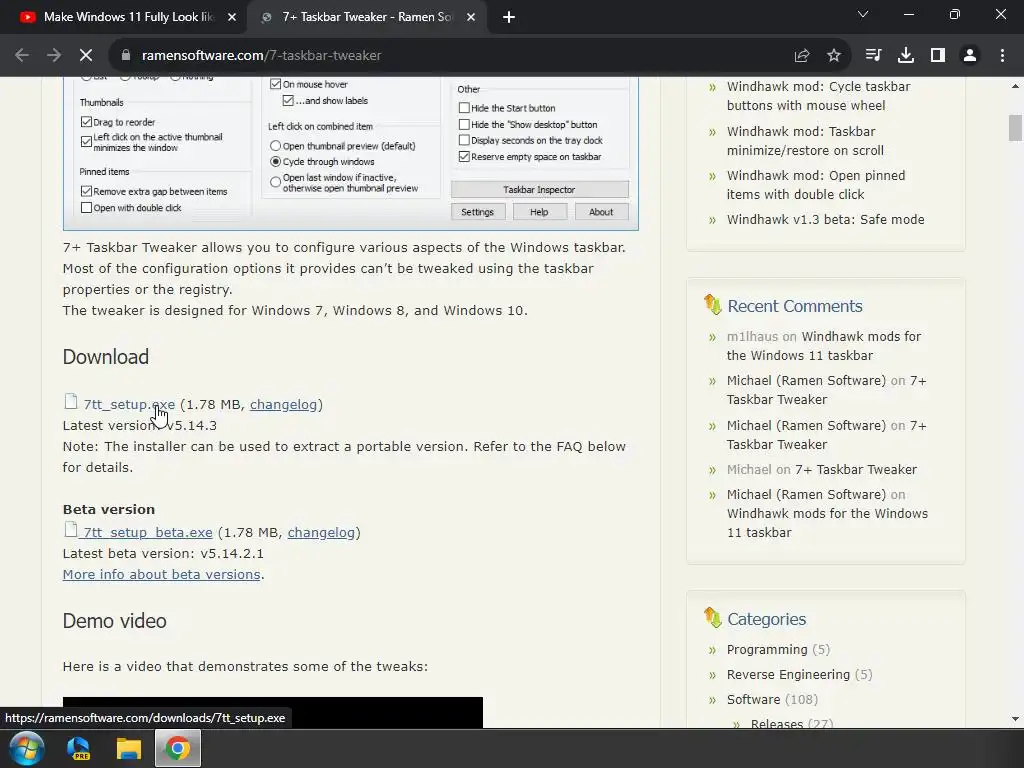1024x768 pixels.
Task: Open the changelog link for the stable version
Action: pyautogui.click(x=283, y=404)
